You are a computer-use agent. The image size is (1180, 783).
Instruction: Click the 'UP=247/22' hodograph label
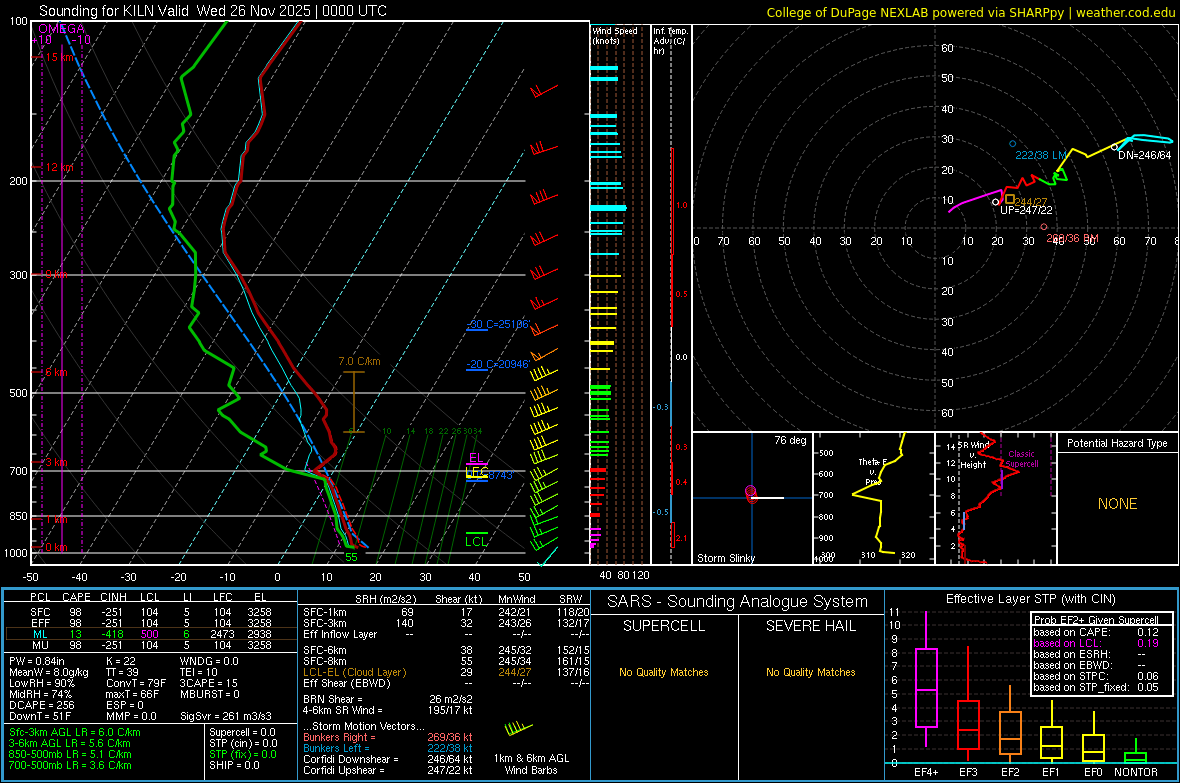tap(1026, 210)
